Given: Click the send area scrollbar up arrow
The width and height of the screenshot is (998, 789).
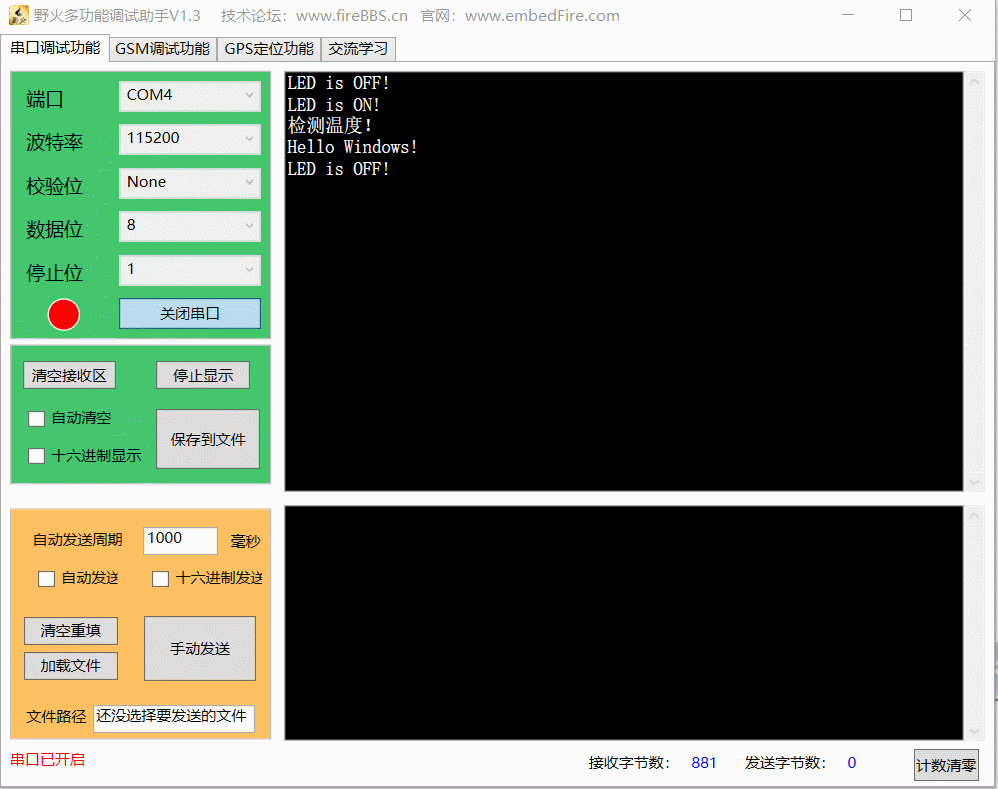Looking at the screenshot, I should 974,516.
